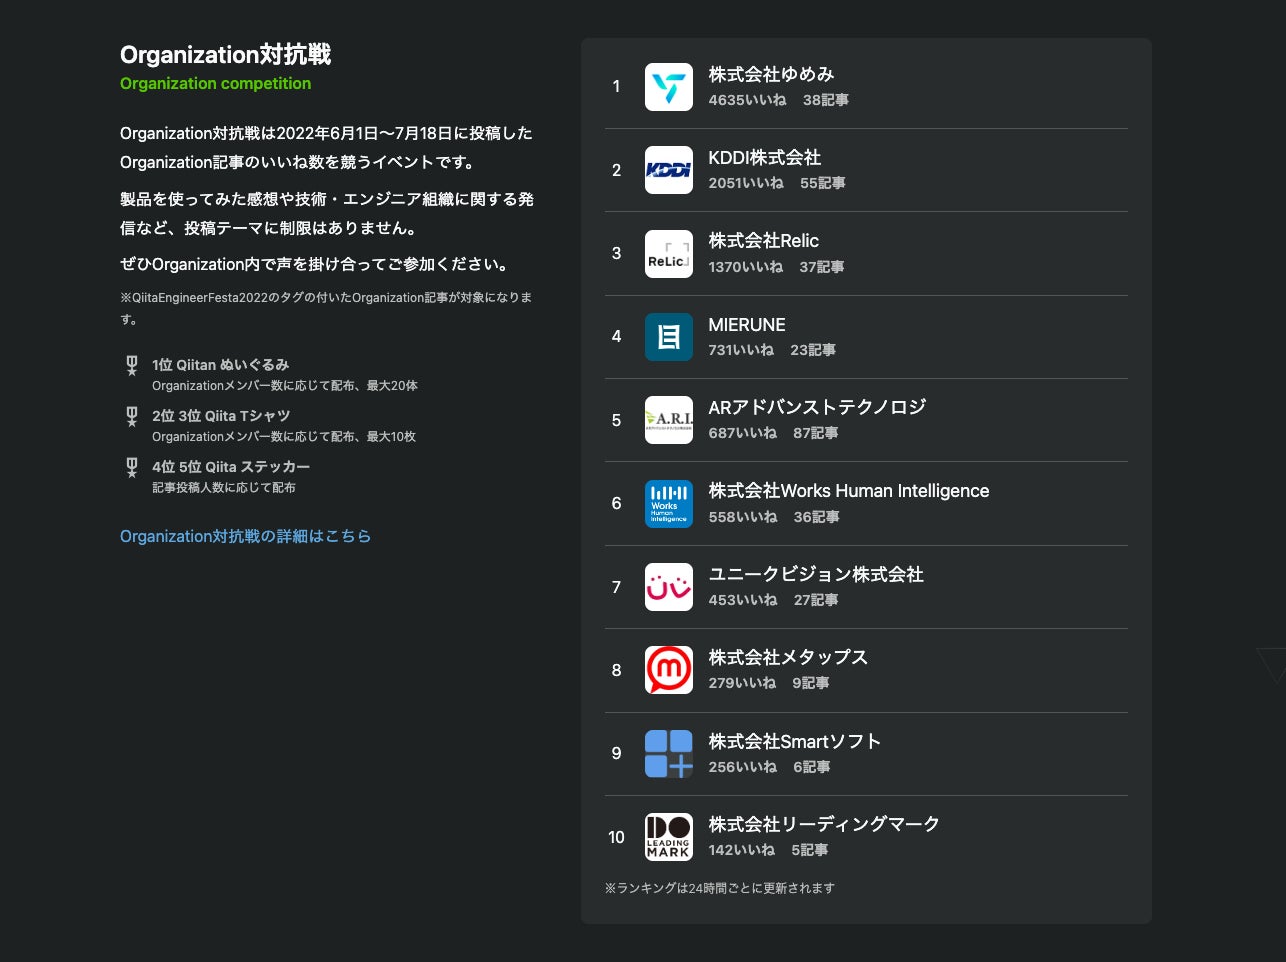Viewport: 1286px width, 962px height.
Task: Visit the 株式会社リーディングマーク name link
Action: [824, 824]
